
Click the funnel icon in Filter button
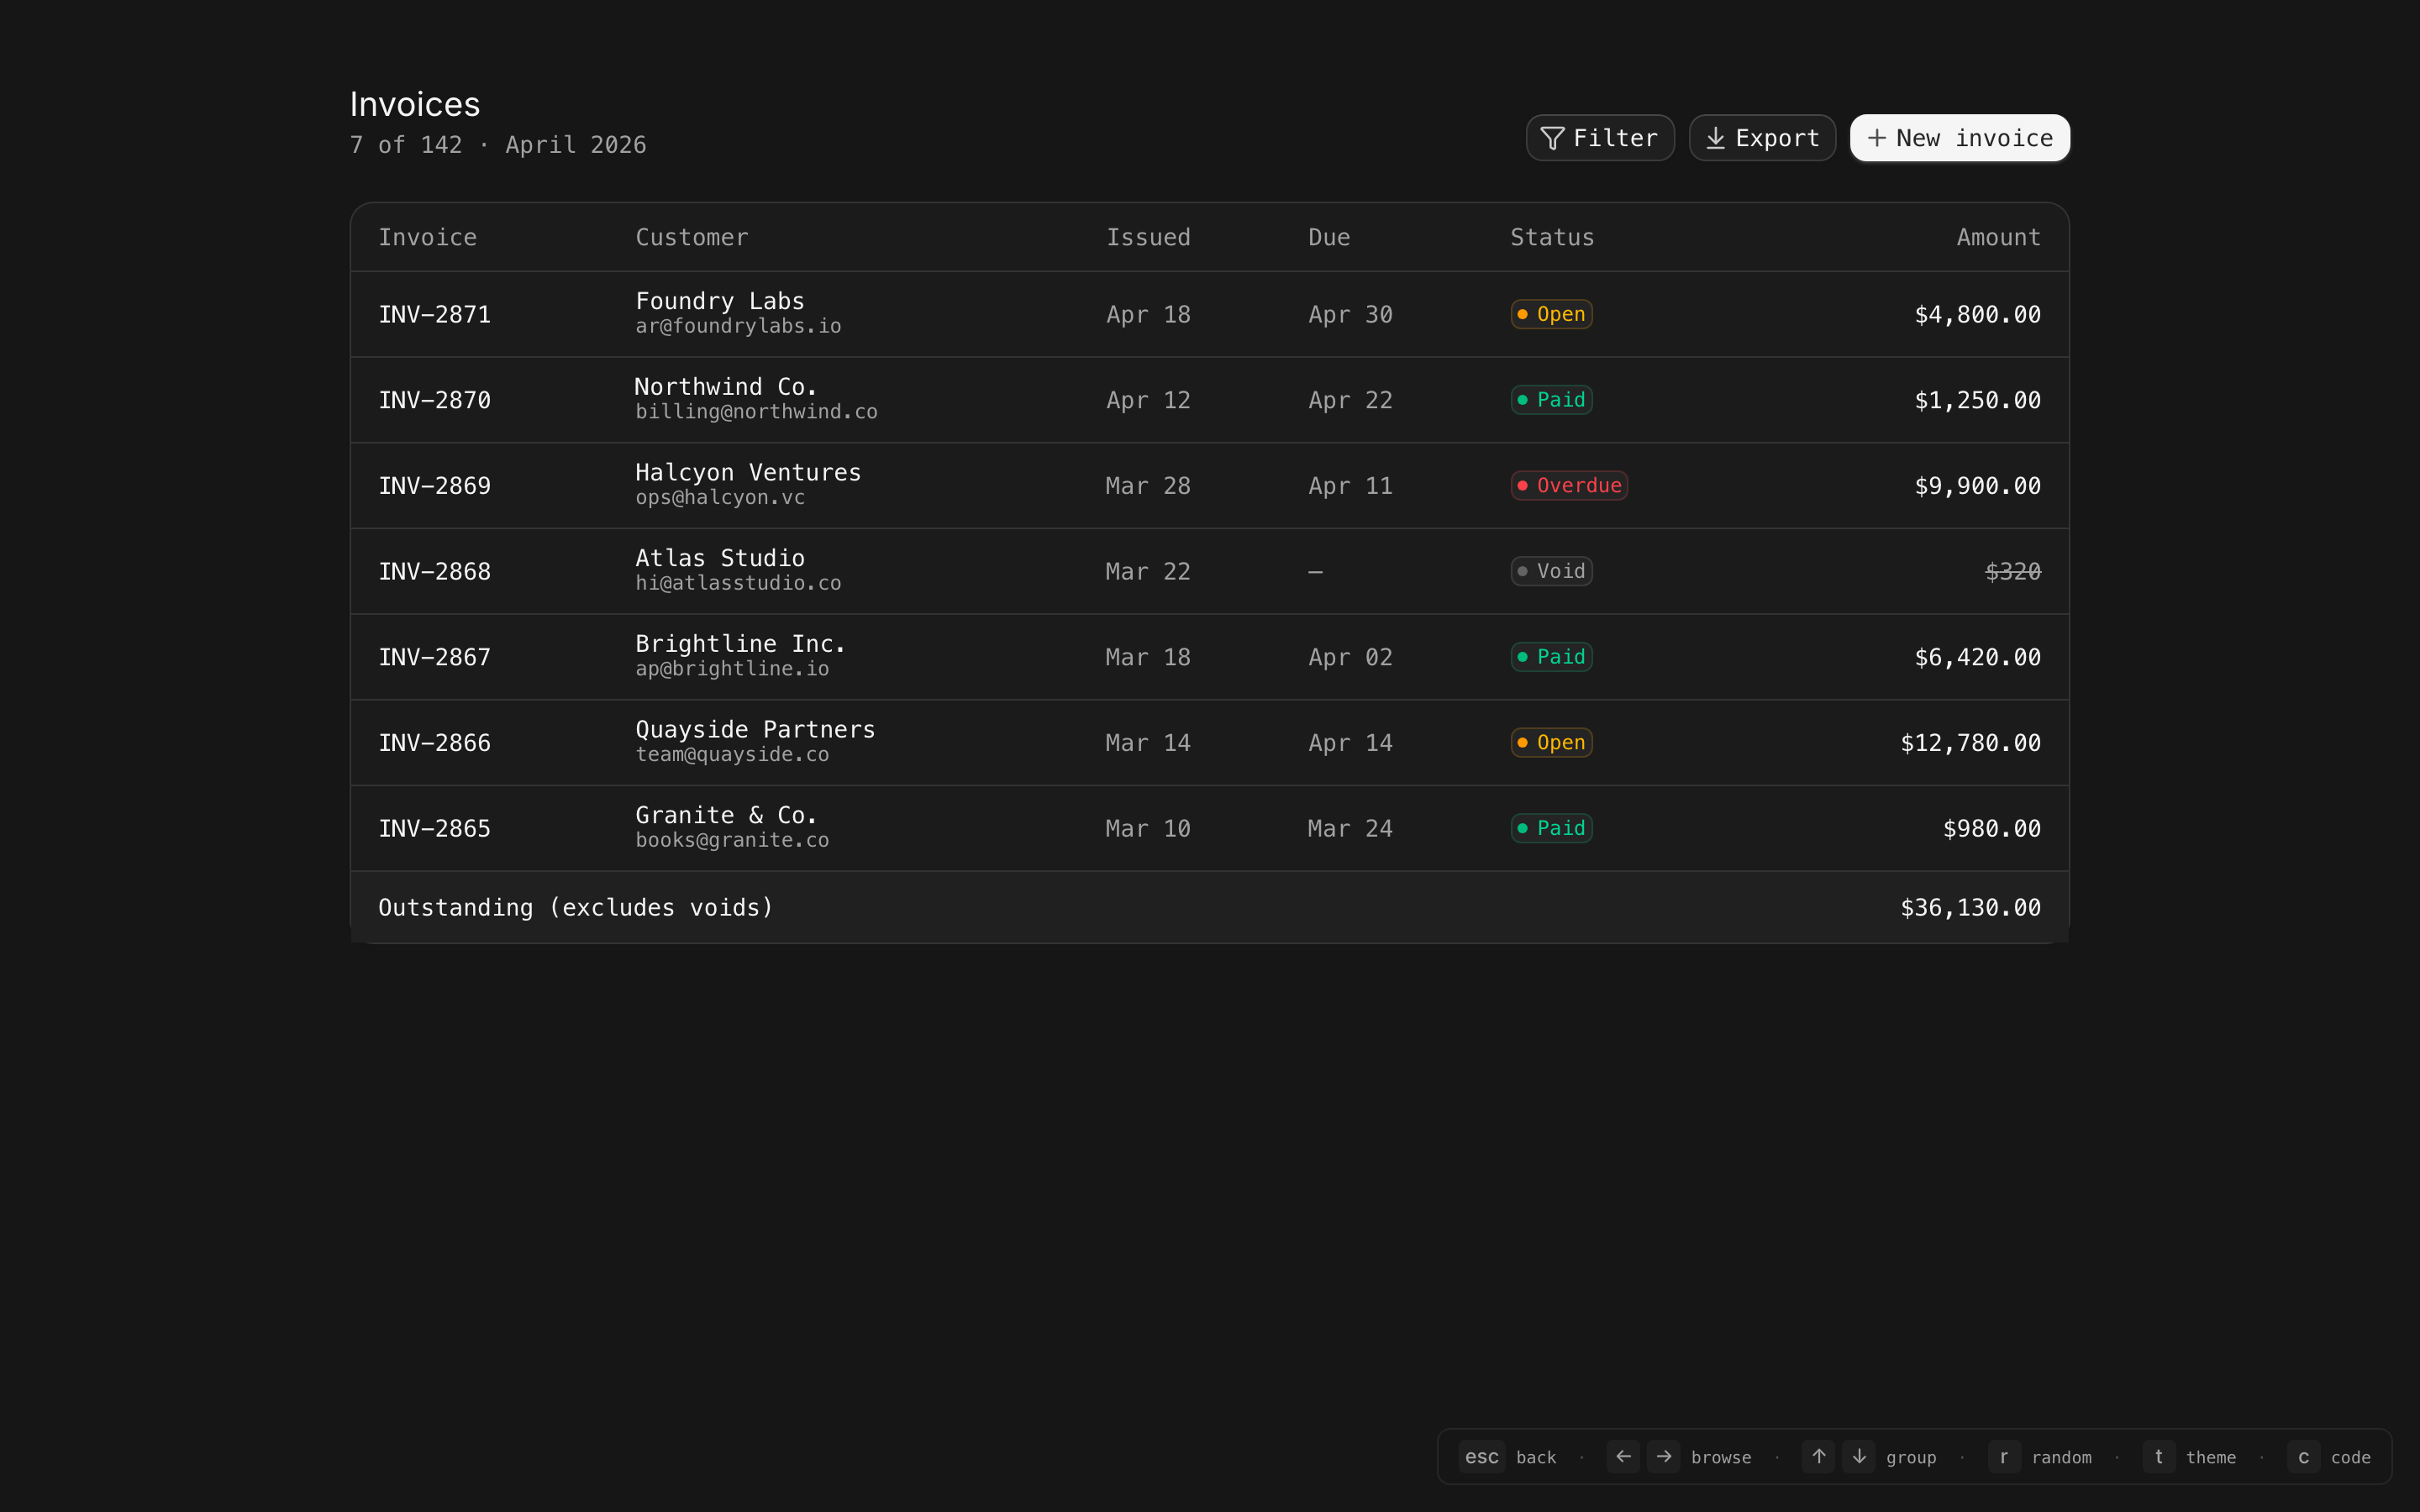coord(1552,138)
